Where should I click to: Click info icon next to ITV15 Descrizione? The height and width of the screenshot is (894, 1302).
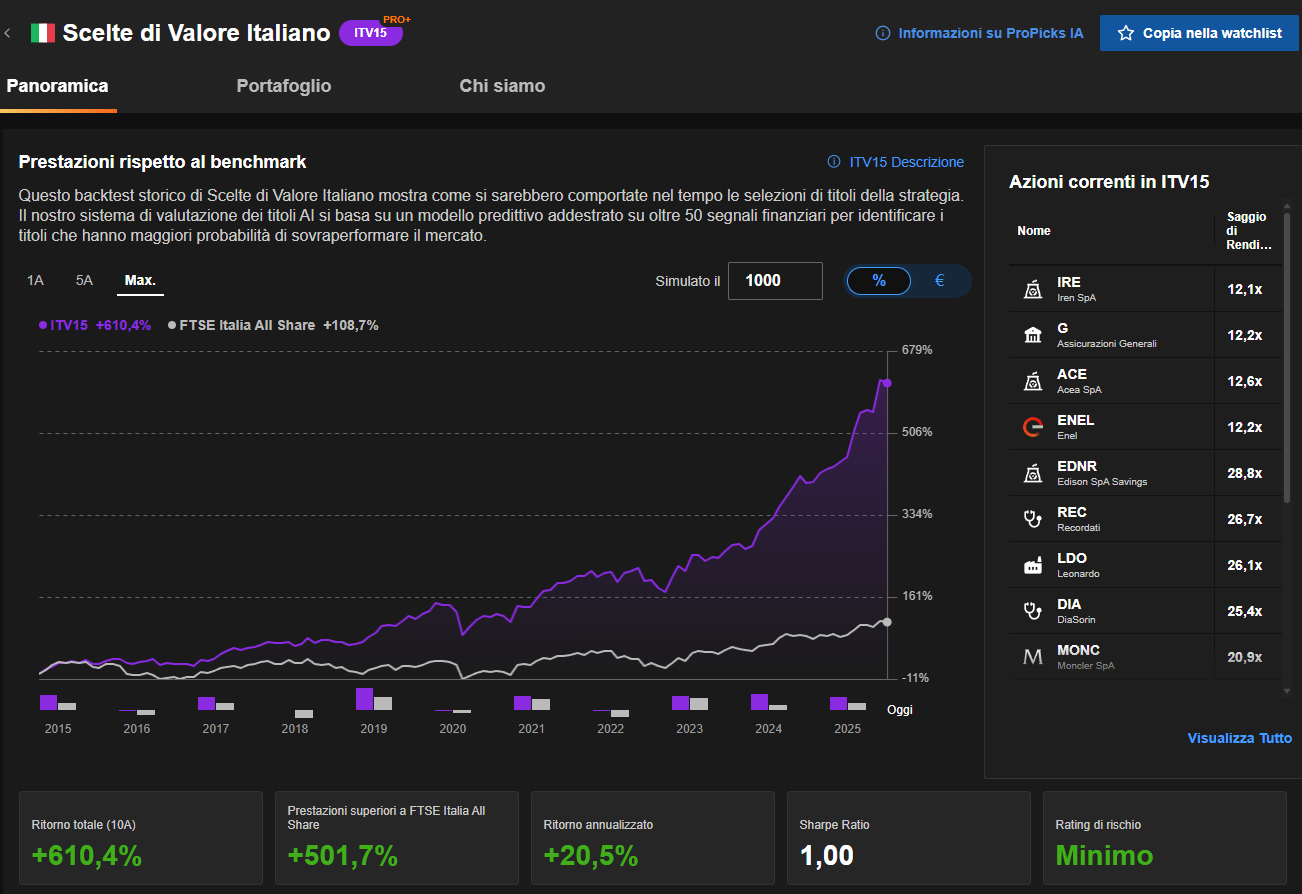[x=833, y=162]
